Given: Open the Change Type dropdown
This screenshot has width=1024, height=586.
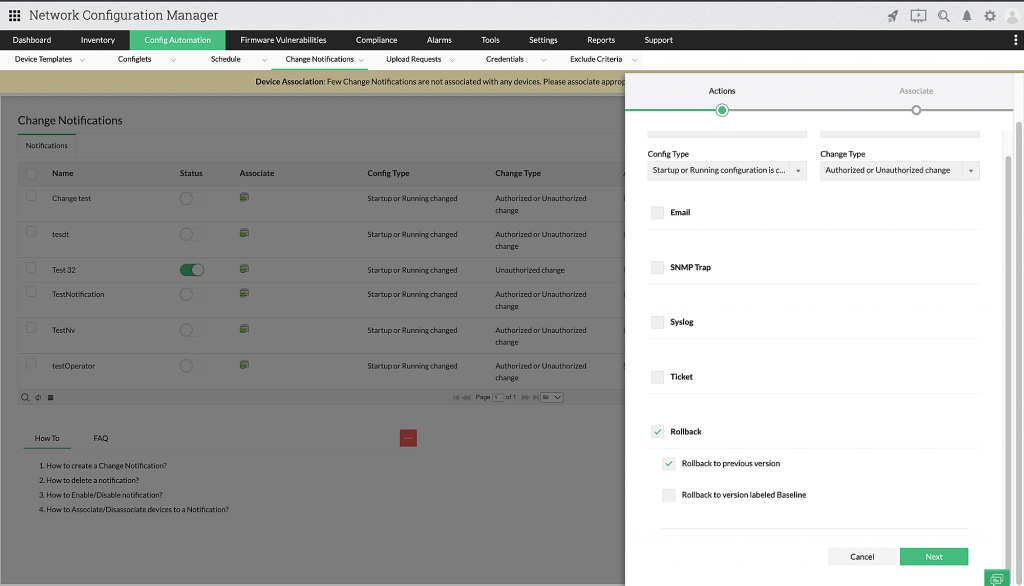Looking at the screenshot, I should click(x=970, y=171).
